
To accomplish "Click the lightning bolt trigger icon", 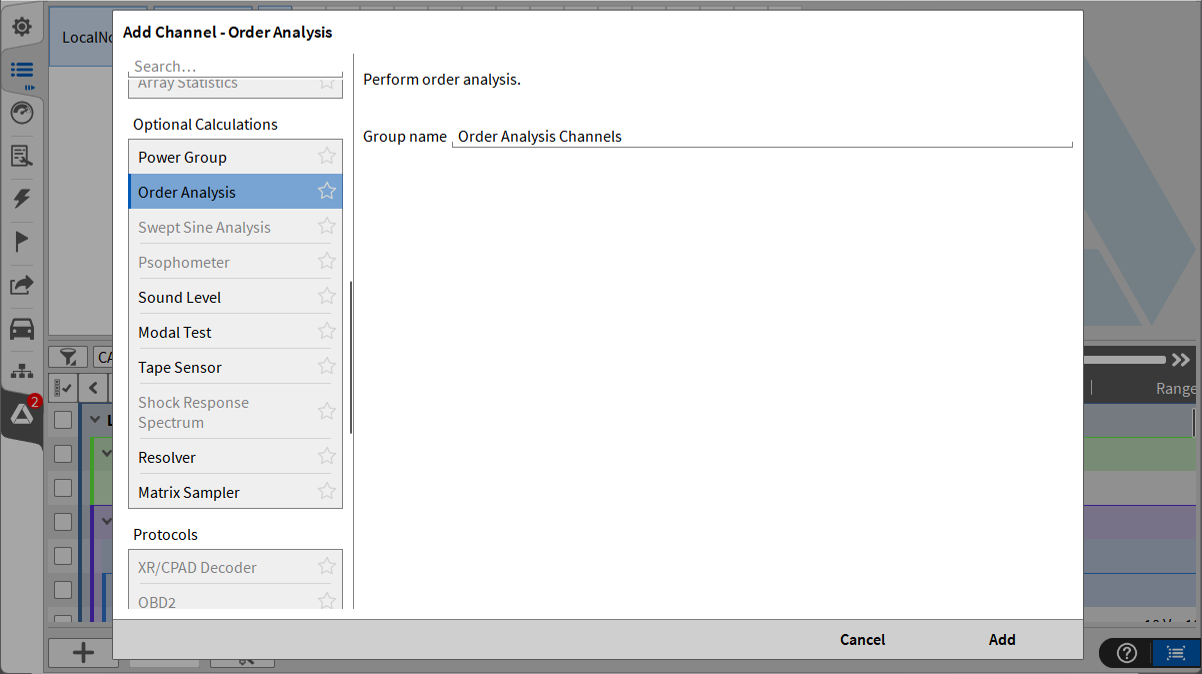I will tap(21, 198).
